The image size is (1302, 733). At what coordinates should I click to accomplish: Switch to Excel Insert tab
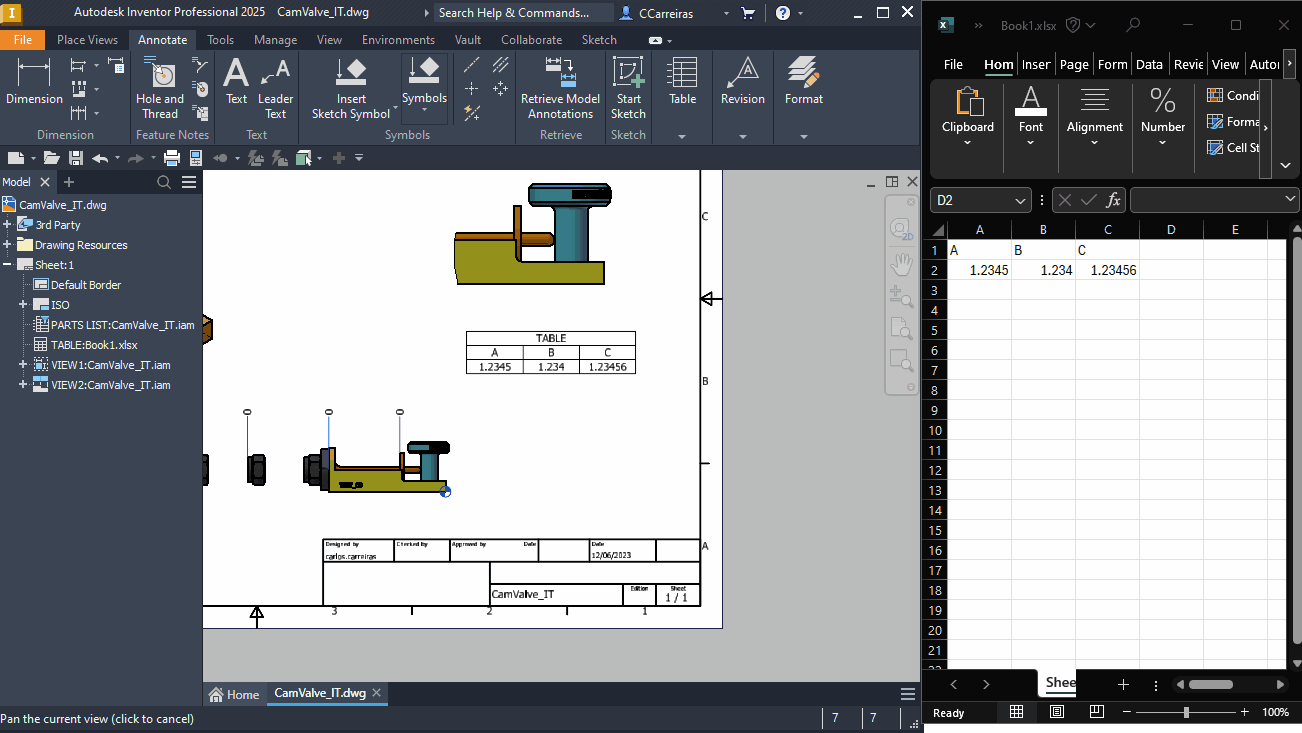tap(1036, 64)
